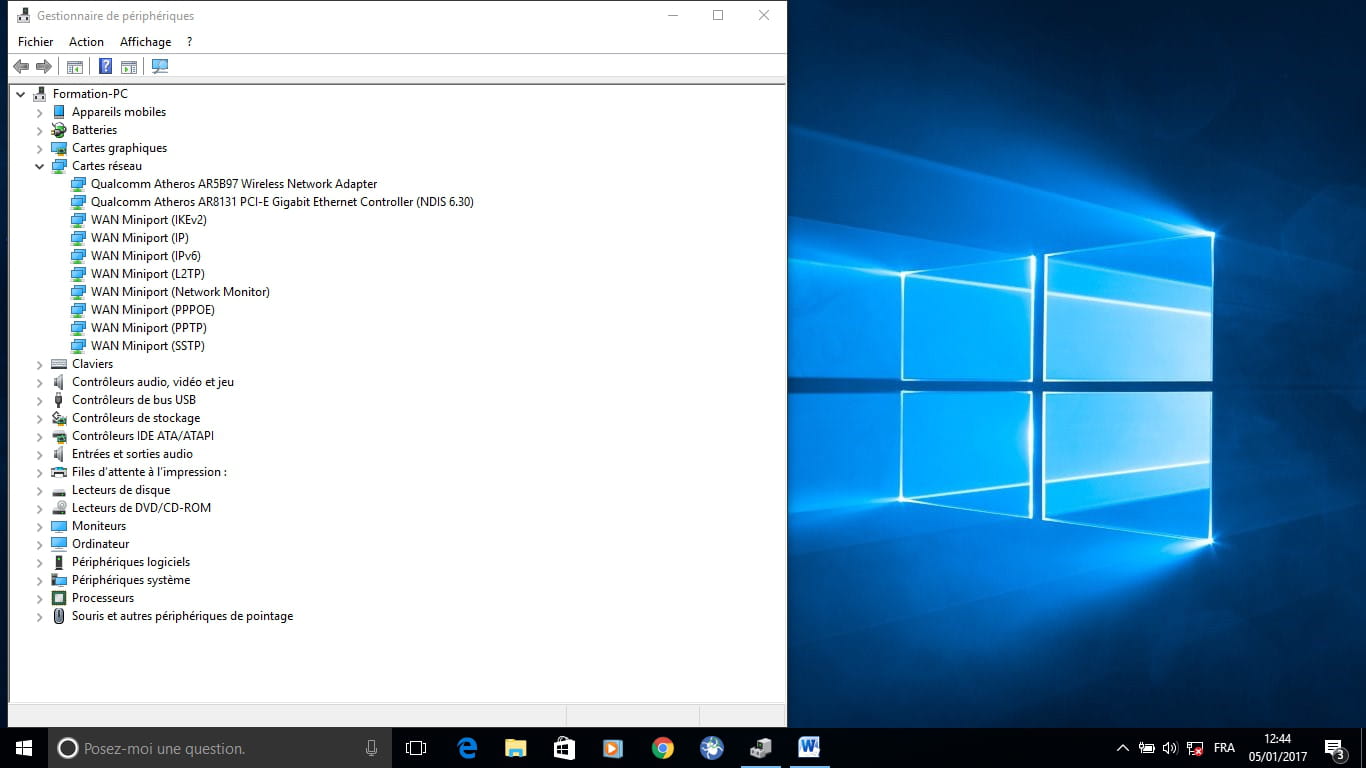Expand the Claviers category
The image size is (1366, 768).
click(x=40, y=364)
